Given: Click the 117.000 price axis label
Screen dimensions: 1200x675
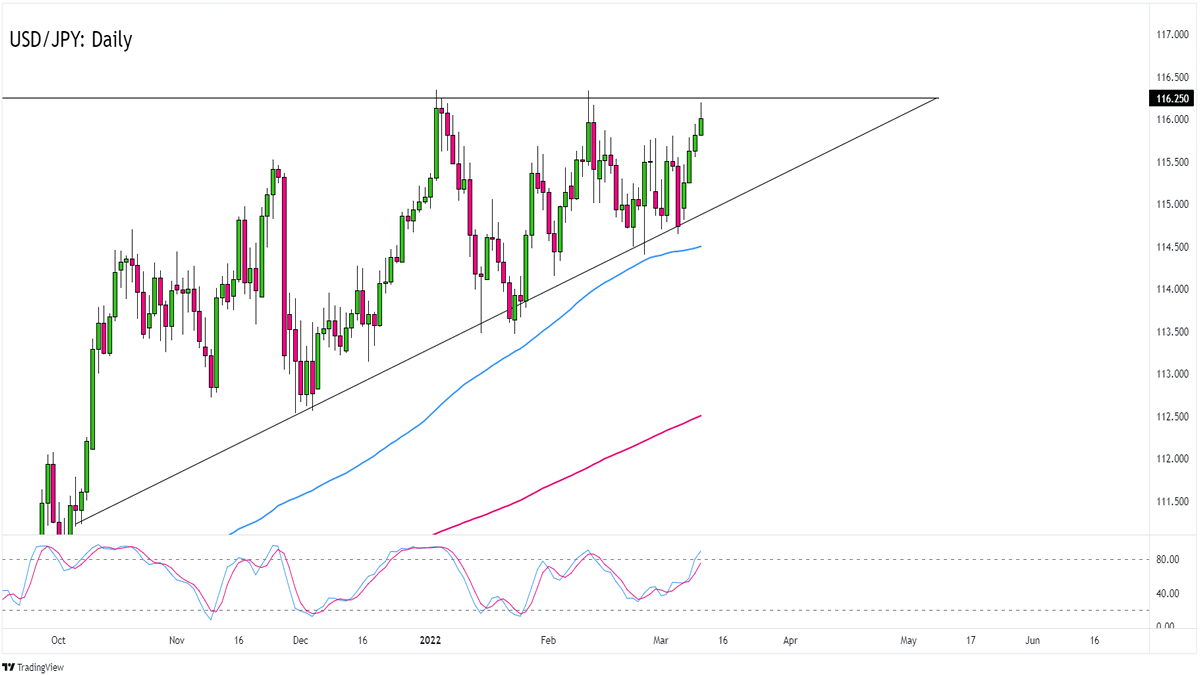Looking at the screenshot, I should pos(1171,35).
